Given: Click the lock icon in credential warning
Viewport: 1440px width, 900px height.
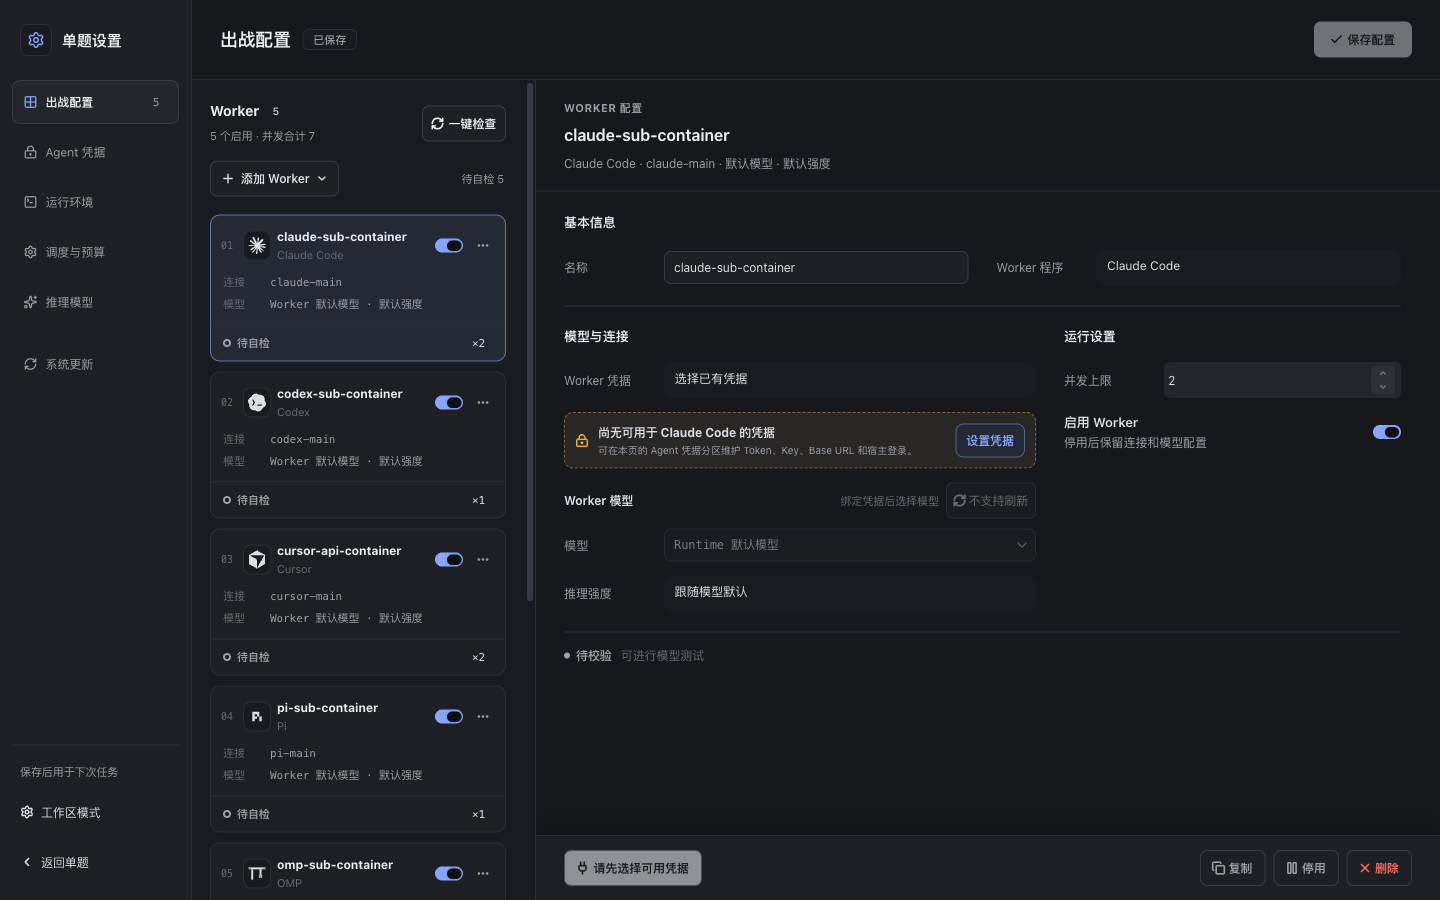Looking at the screenshot, I should [x=581, y=441].
